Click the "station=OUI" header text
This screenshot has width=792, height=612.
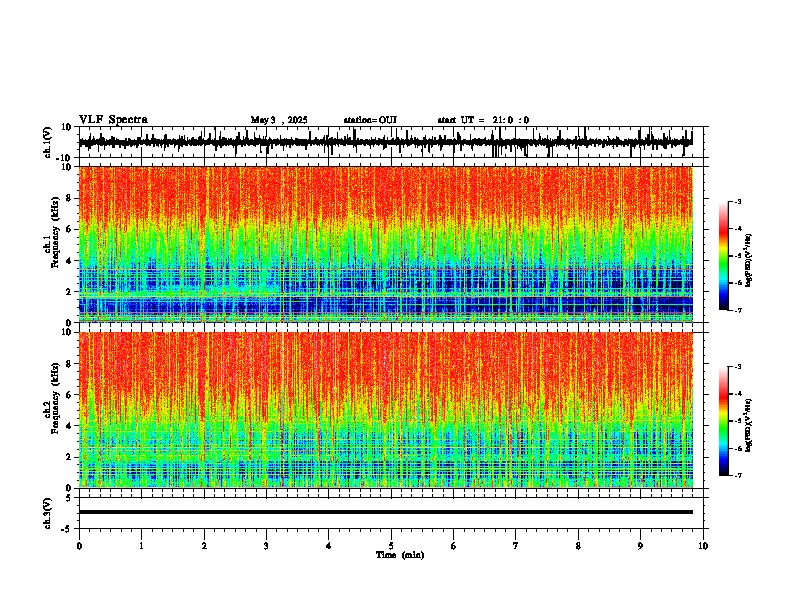370,120
